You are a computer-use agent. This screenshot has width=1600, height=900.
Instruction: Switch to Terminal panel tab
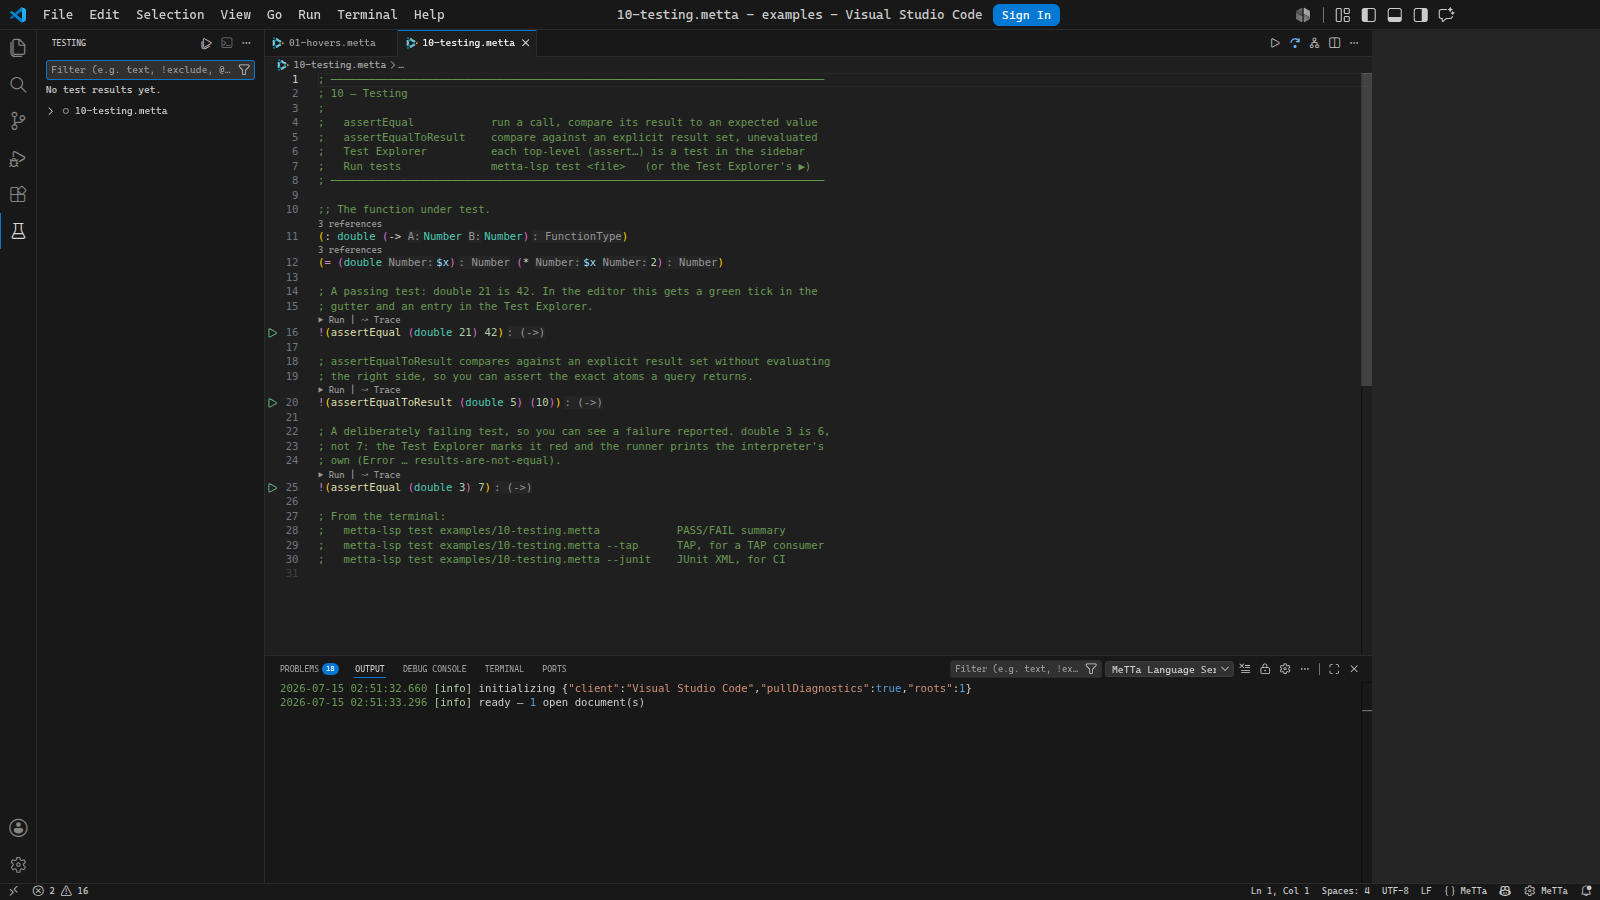point(504,669)
